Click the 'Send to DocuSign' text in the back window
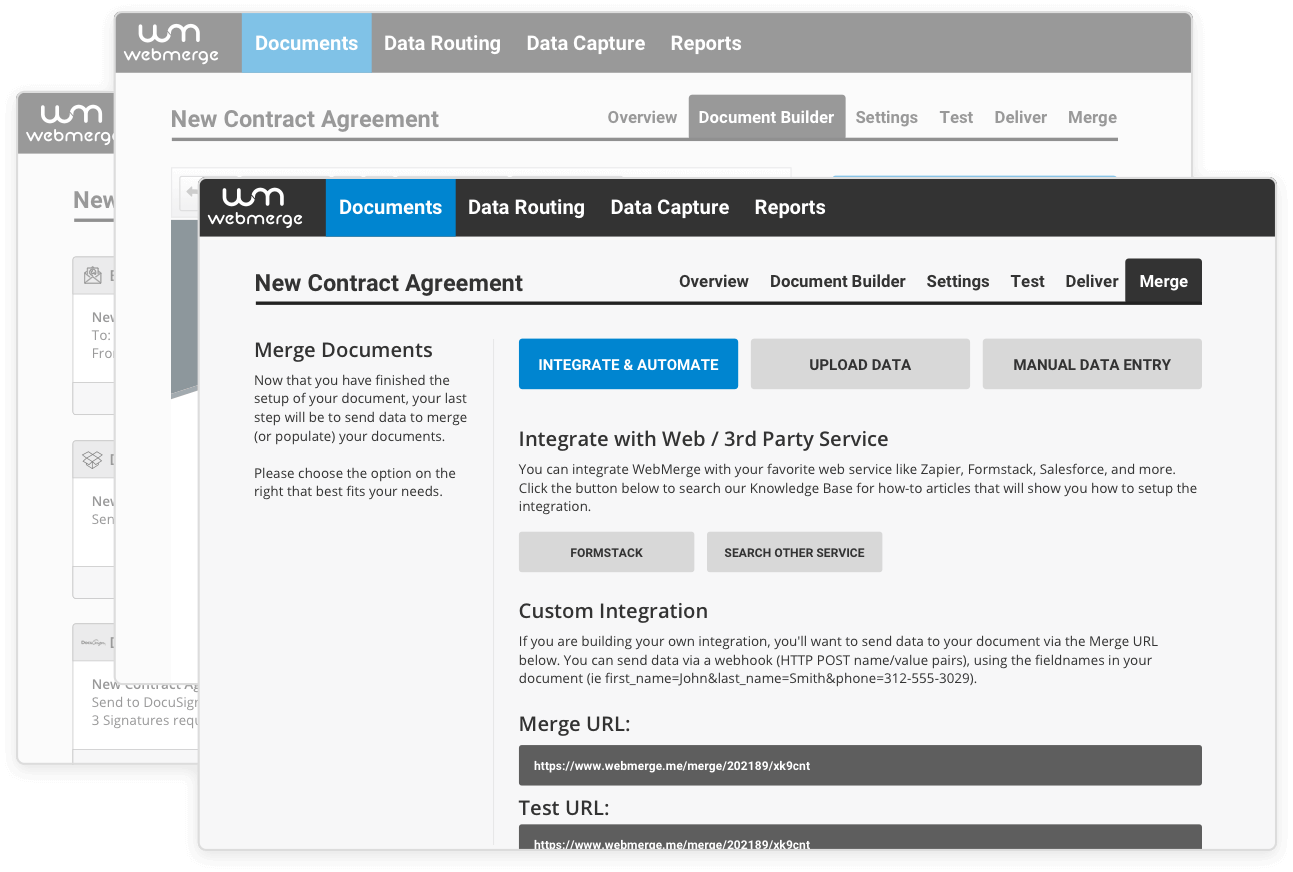The image size is (1293, 872). 145,702
